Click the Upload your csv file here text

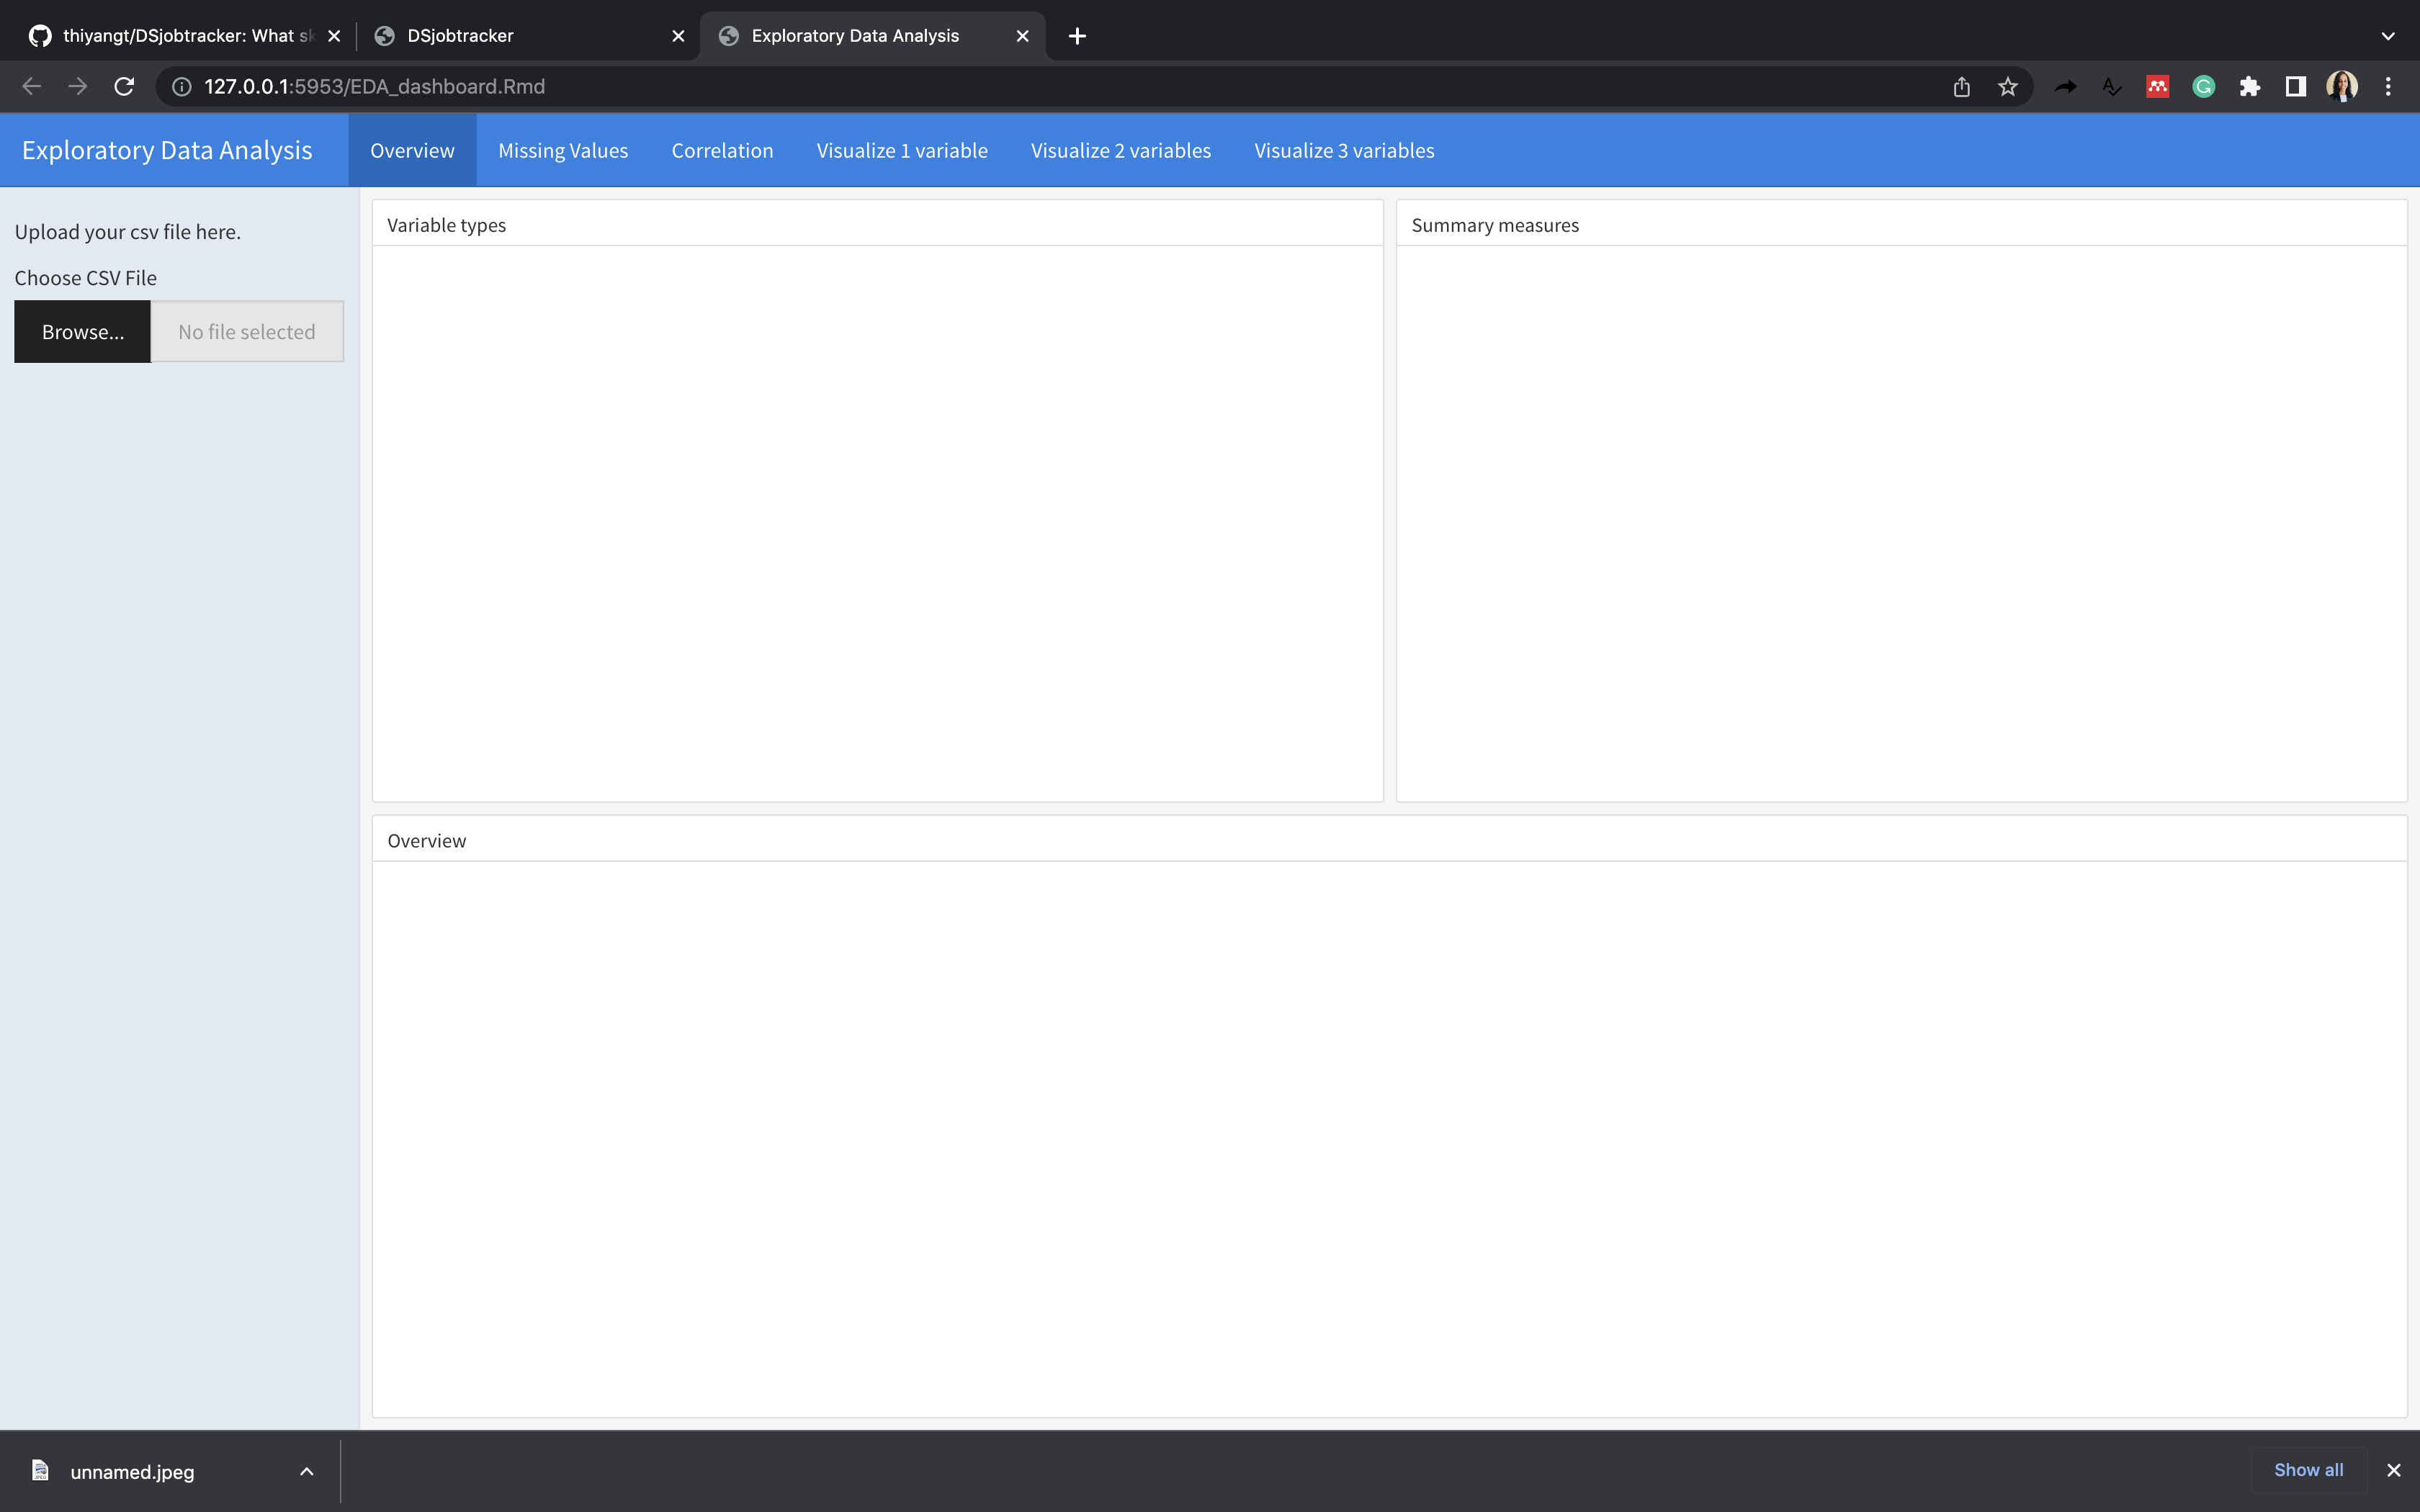click(128, 232)
